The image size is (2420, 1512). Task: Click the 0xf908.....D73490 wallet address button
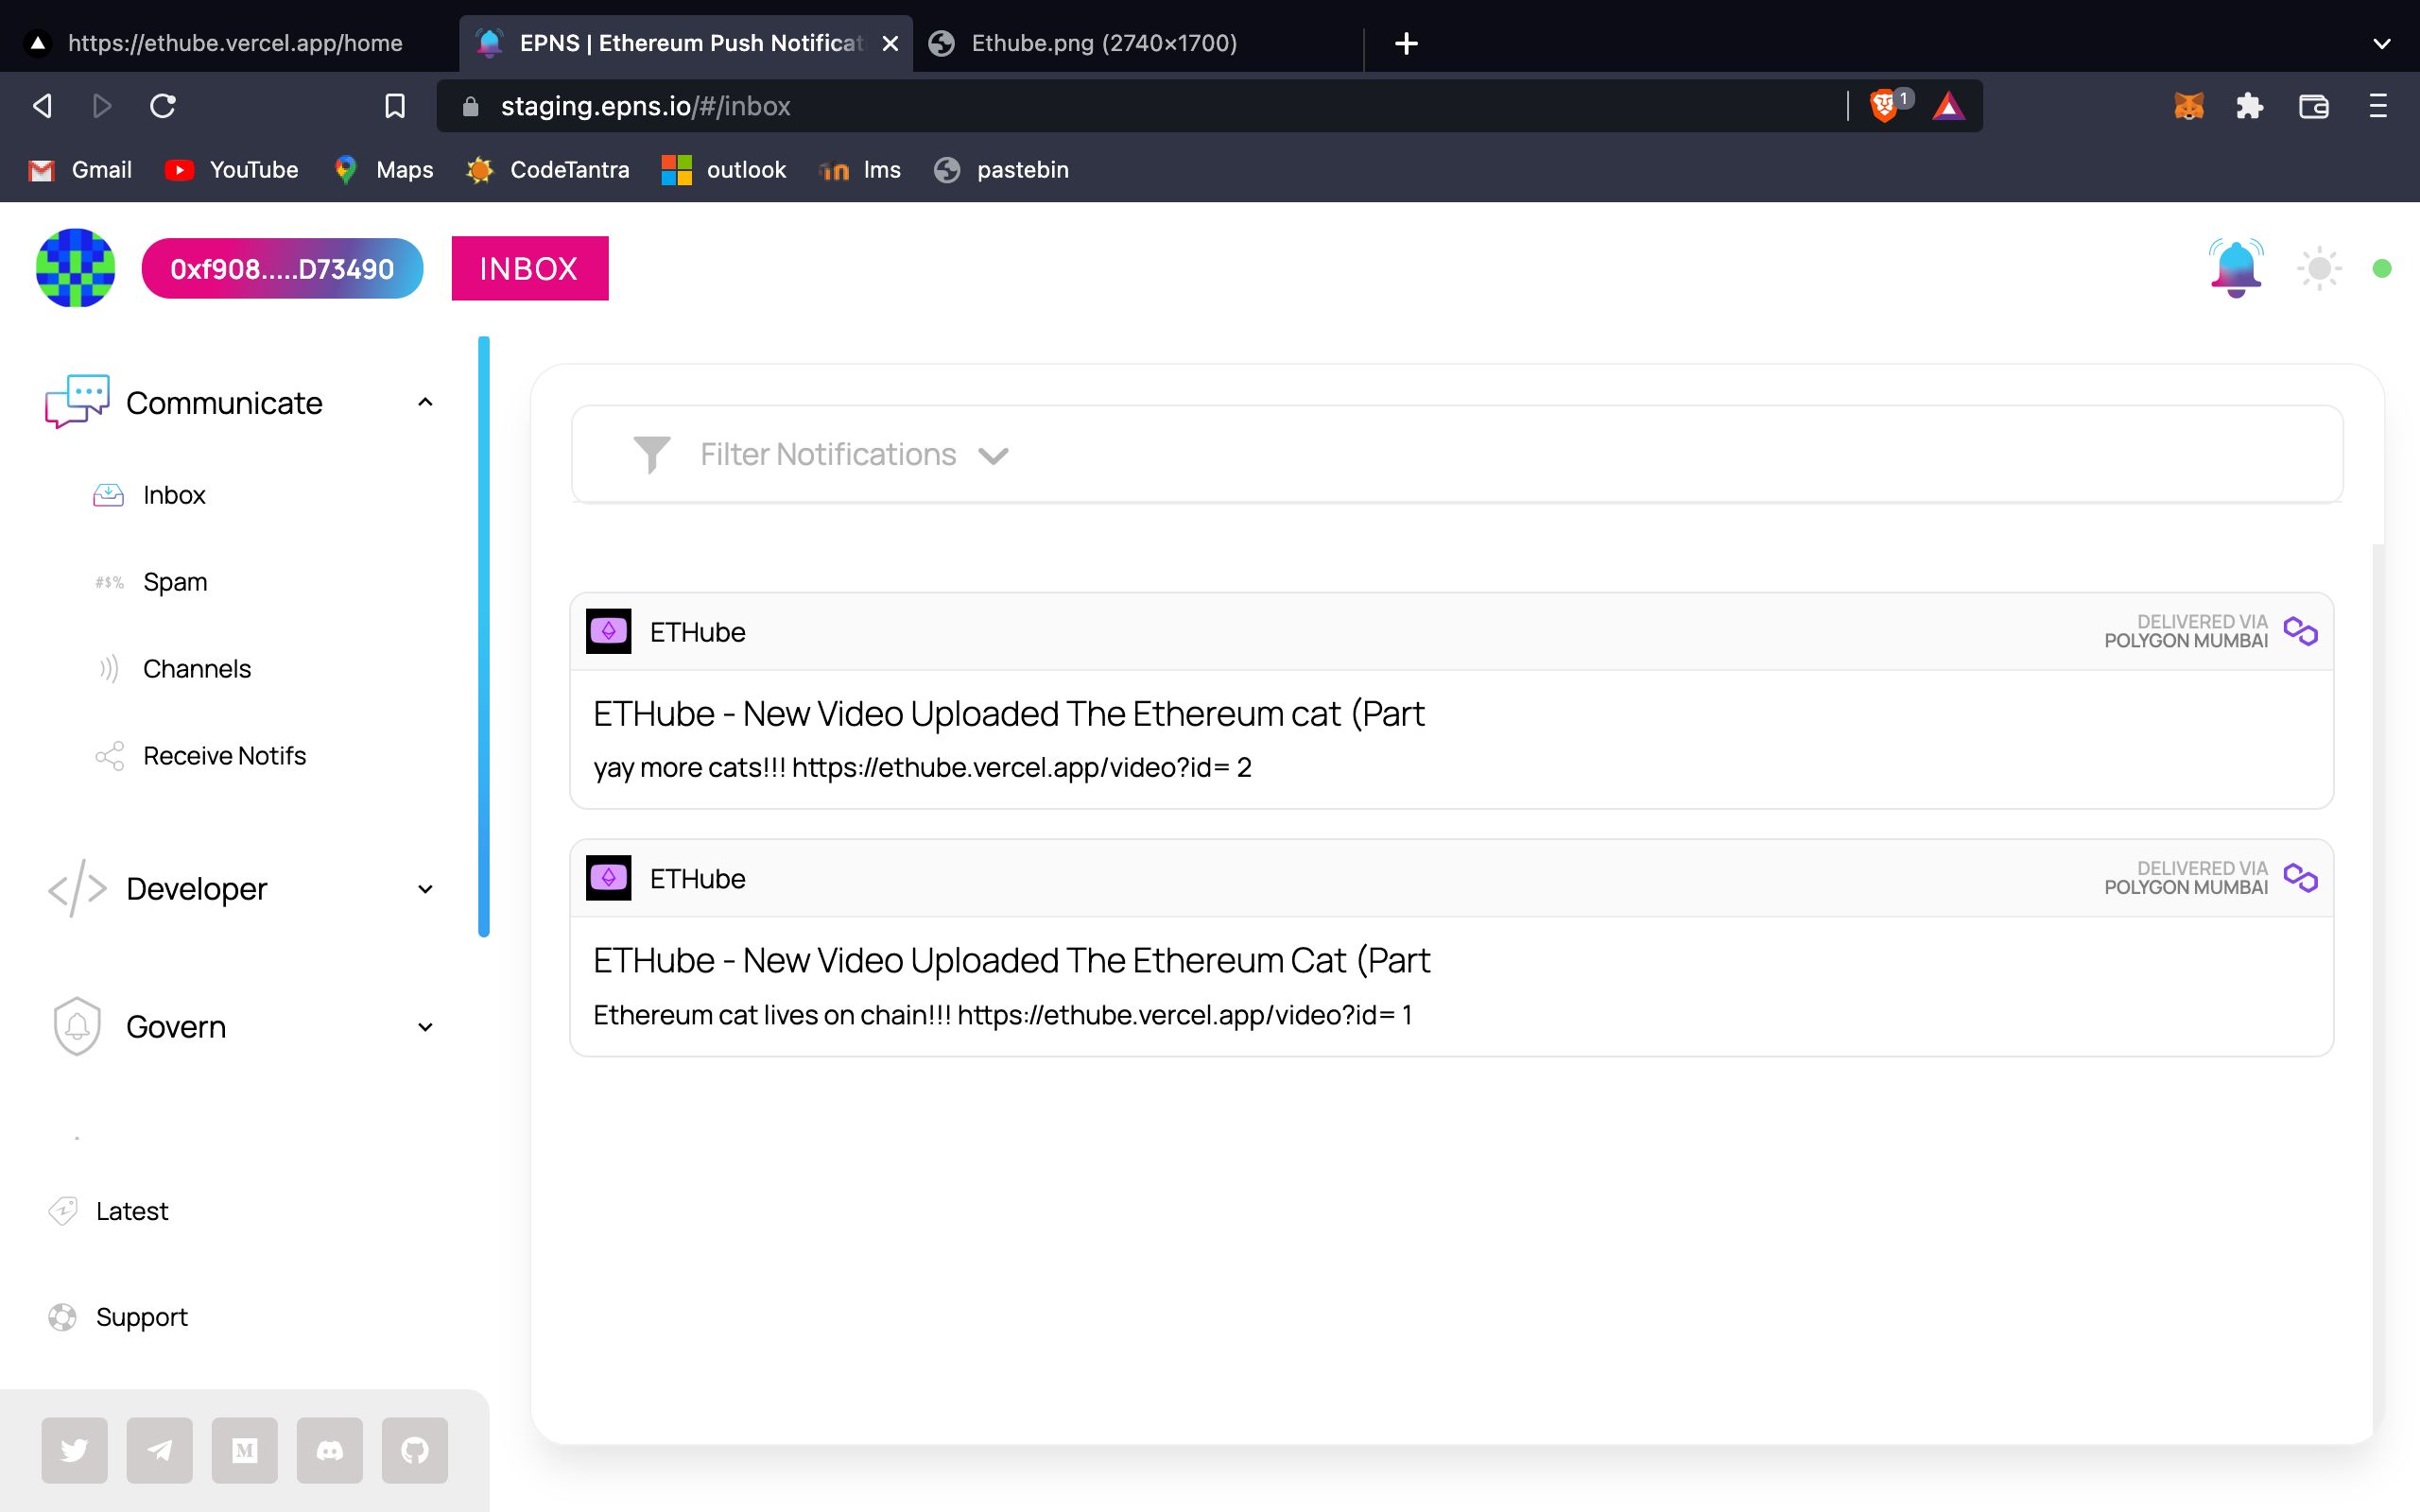(x=282, y=268)
